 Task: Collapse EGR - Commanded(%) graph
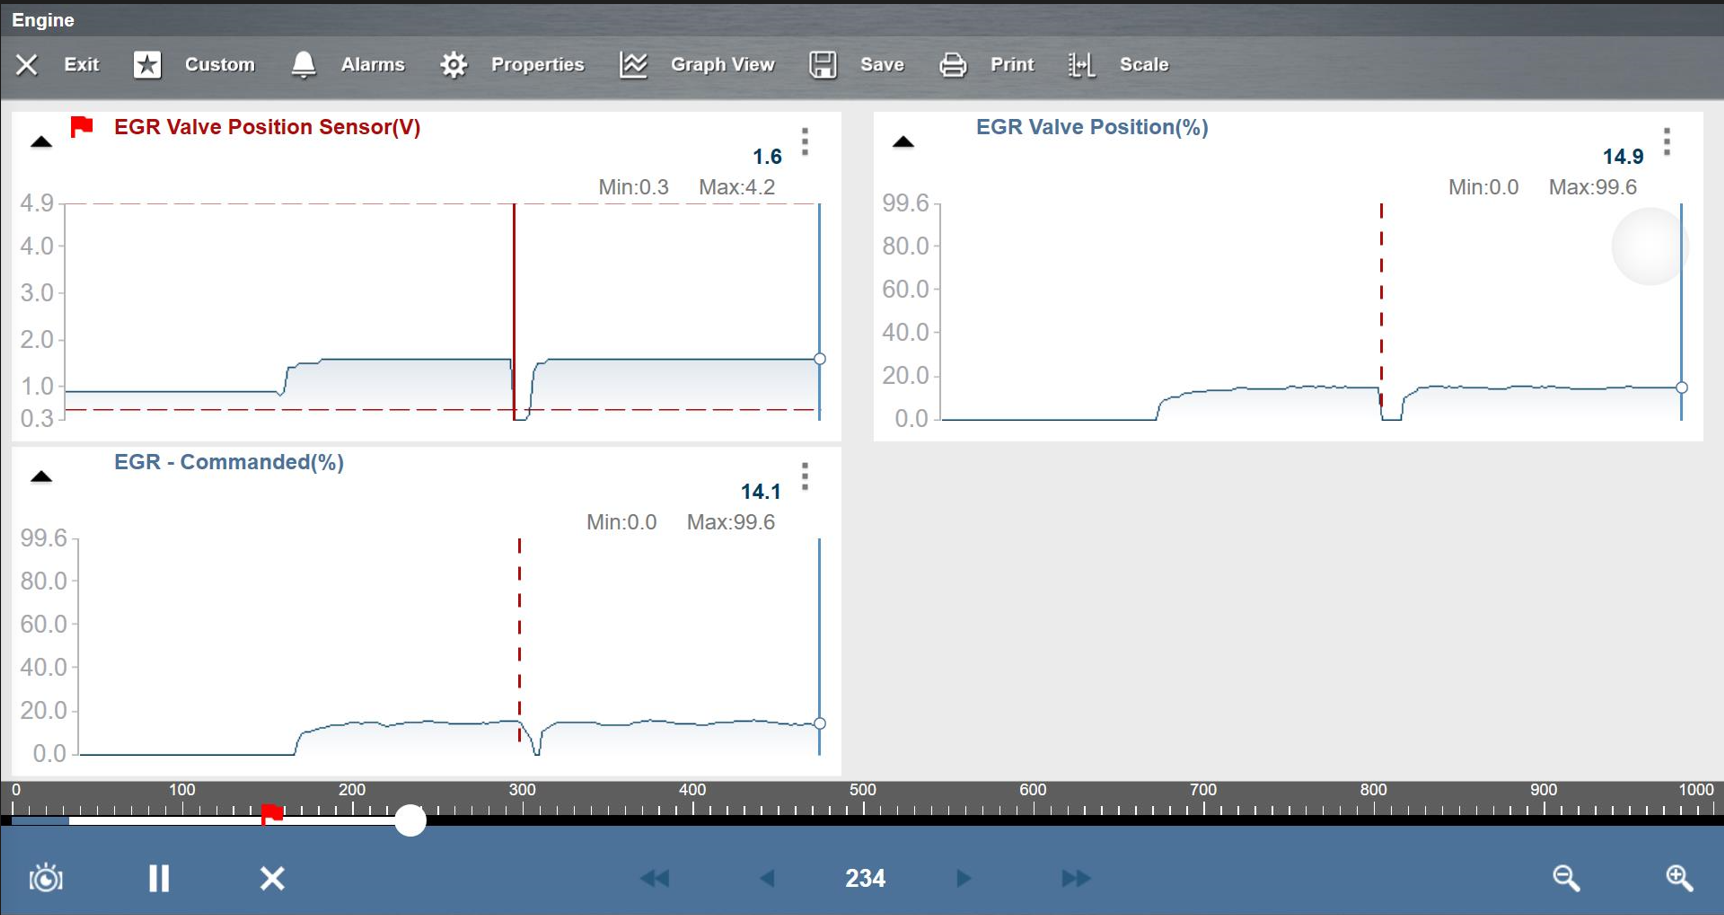41,477
